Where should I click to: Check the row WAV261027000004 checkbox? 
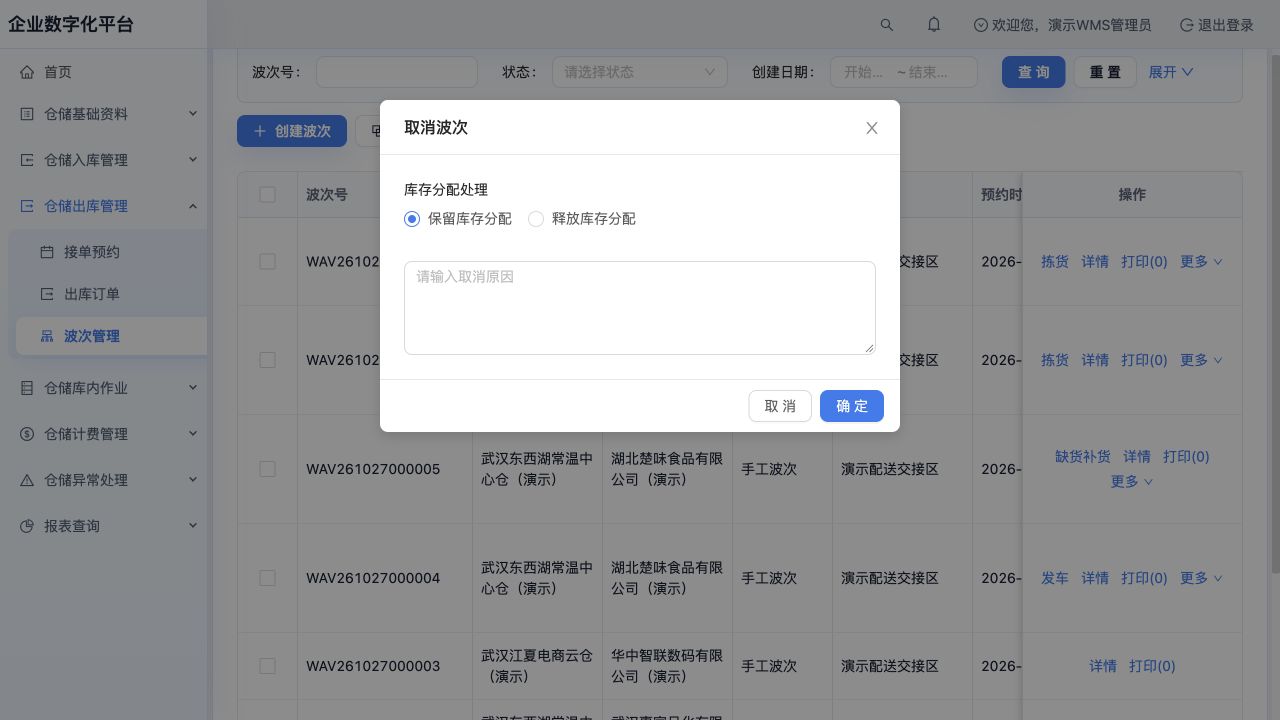267,578
